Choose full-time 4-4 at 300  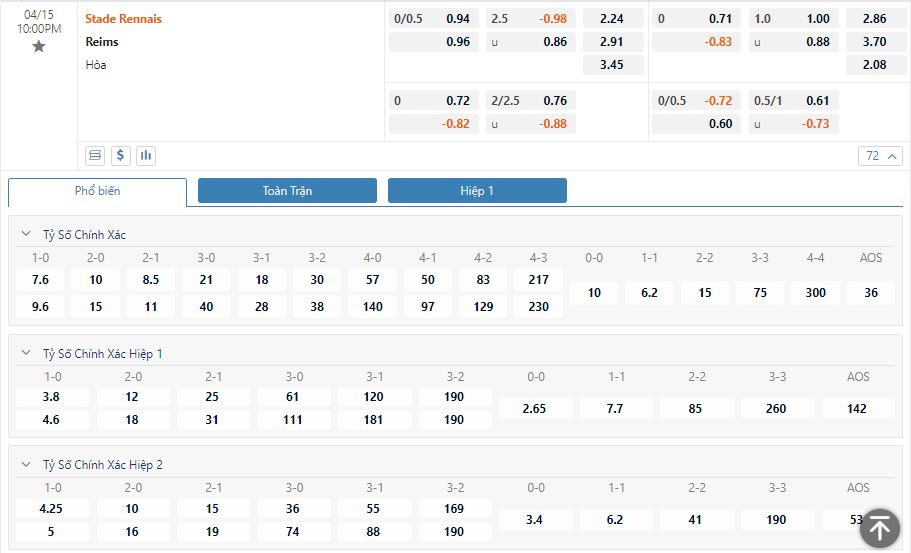click(816, 293)
